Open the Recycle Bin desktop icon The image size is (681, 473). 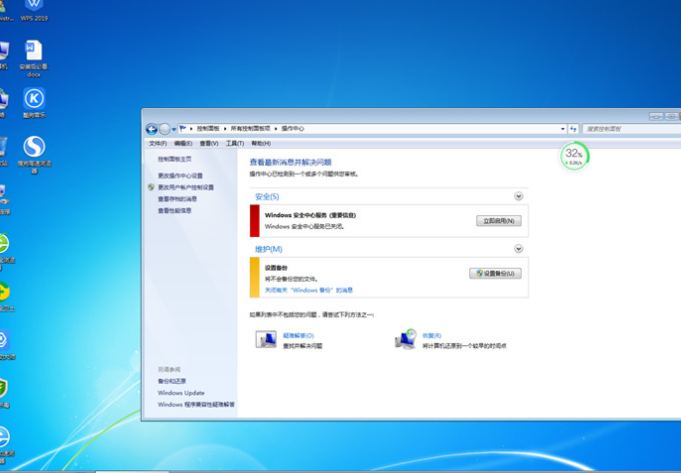[x=3, y=151]
